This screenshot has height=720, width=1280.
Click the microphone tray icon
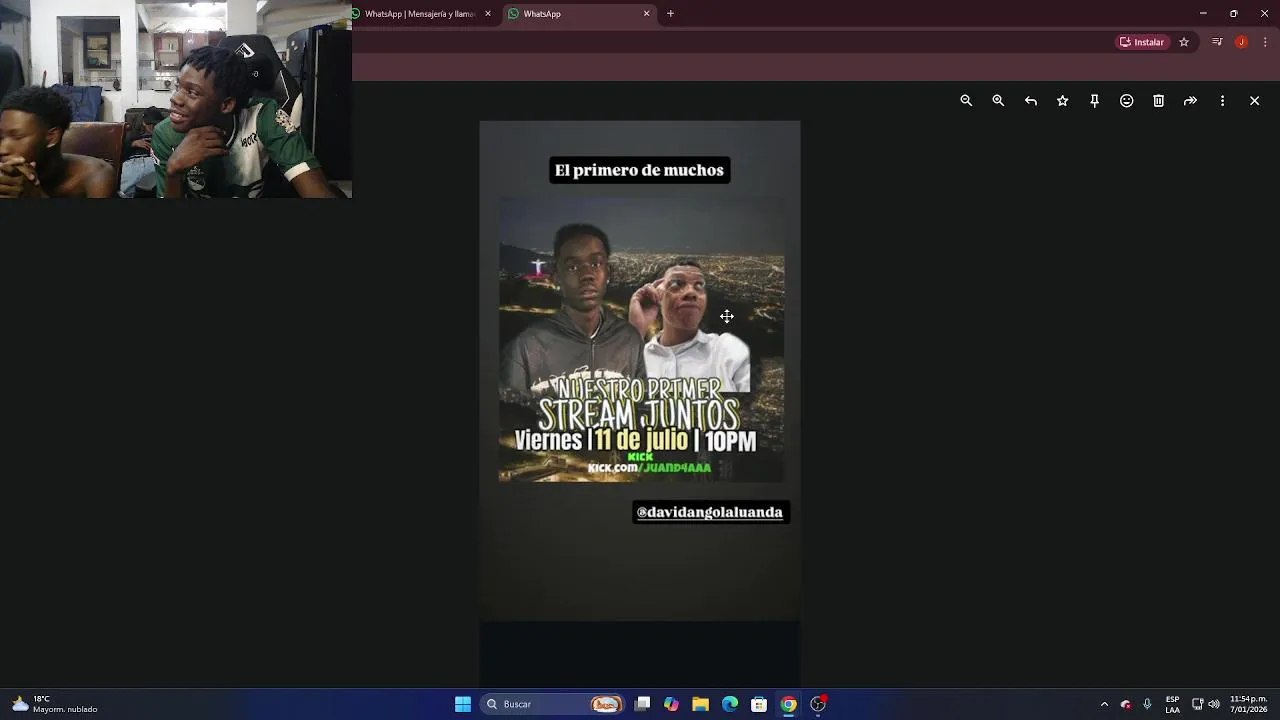pyautogui.click(x=1147, y=704)
